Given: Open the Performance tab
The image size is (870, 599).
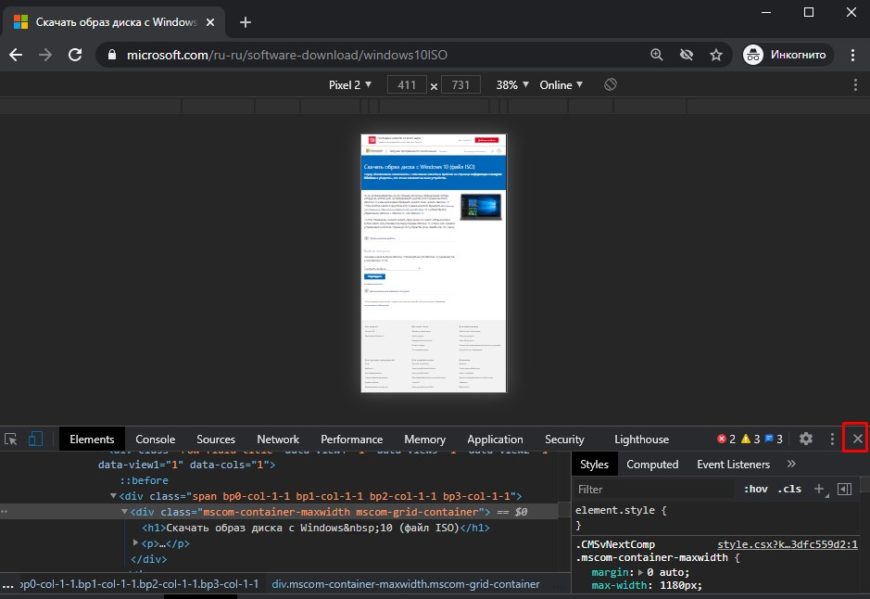Looking at the screenshot, I should pos(352,439).
